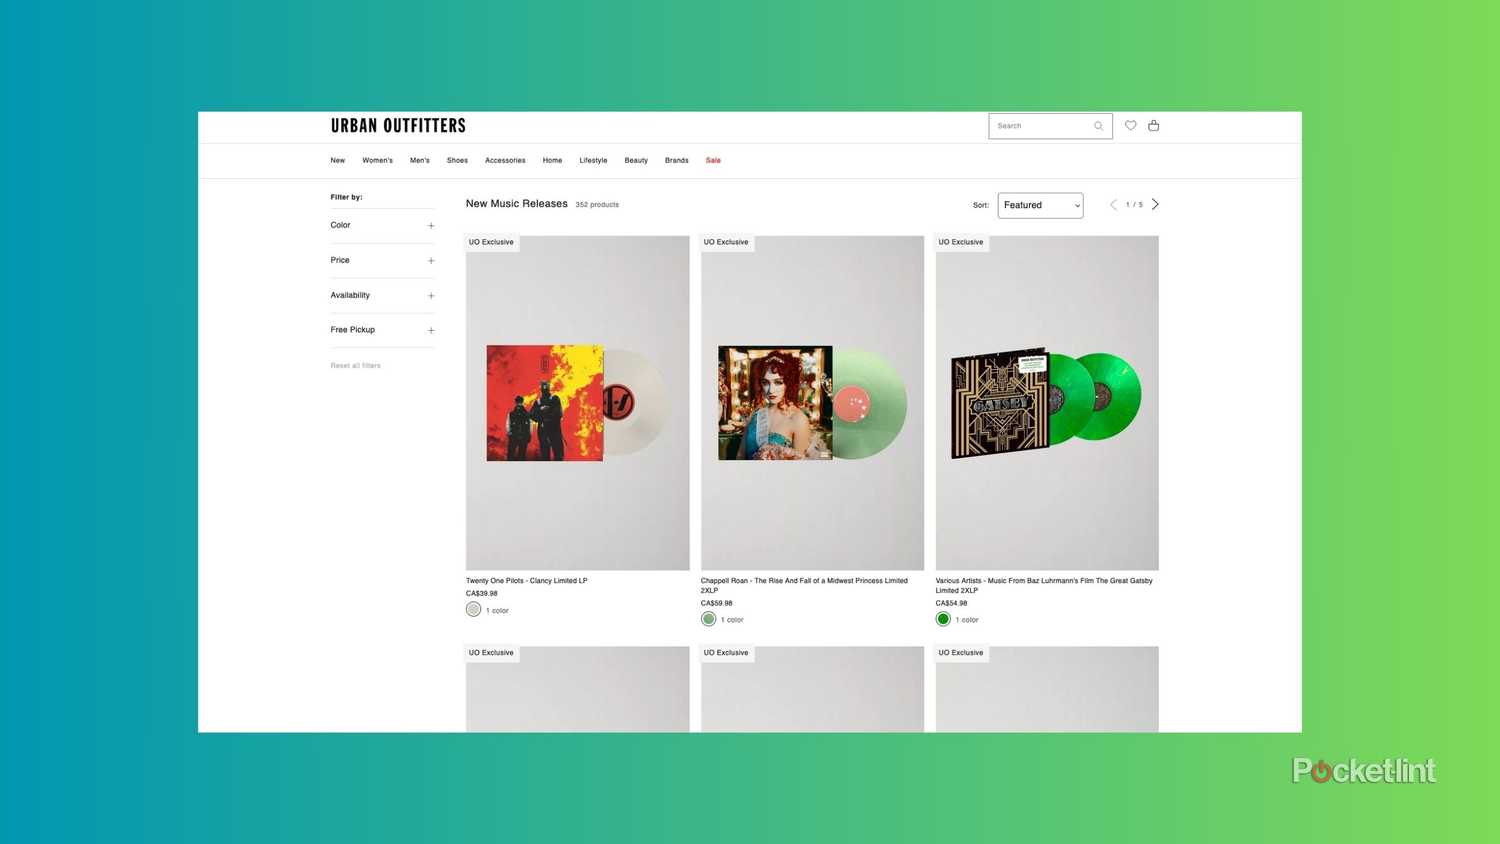This screenshot has width=1500, height=844.
Task: Open the Sale menu item
Action: pyautogui.click(x=713, y=160)
